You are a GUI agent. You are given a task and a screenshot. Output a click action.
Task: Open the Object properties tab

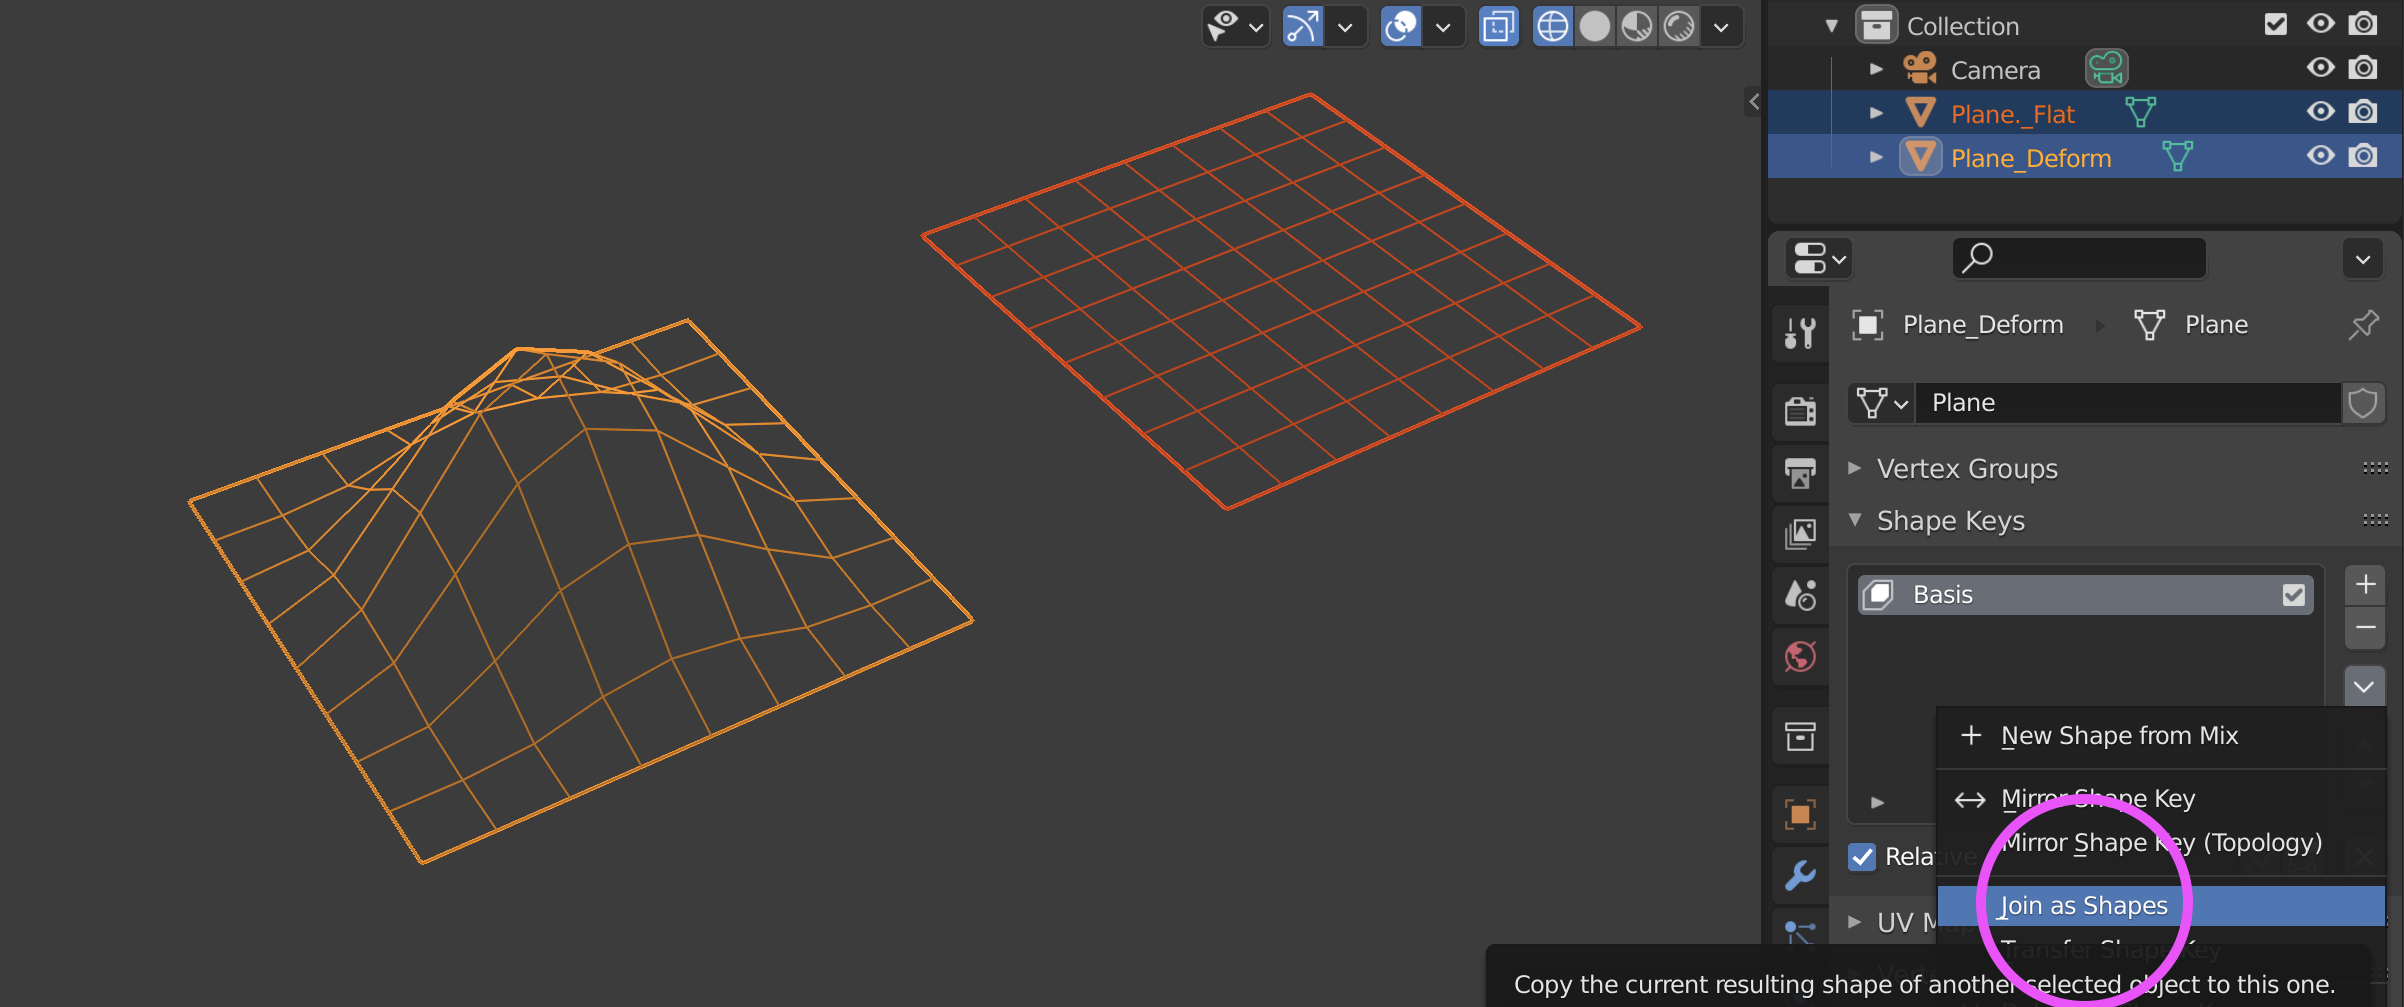click(x=1800, y=815)
